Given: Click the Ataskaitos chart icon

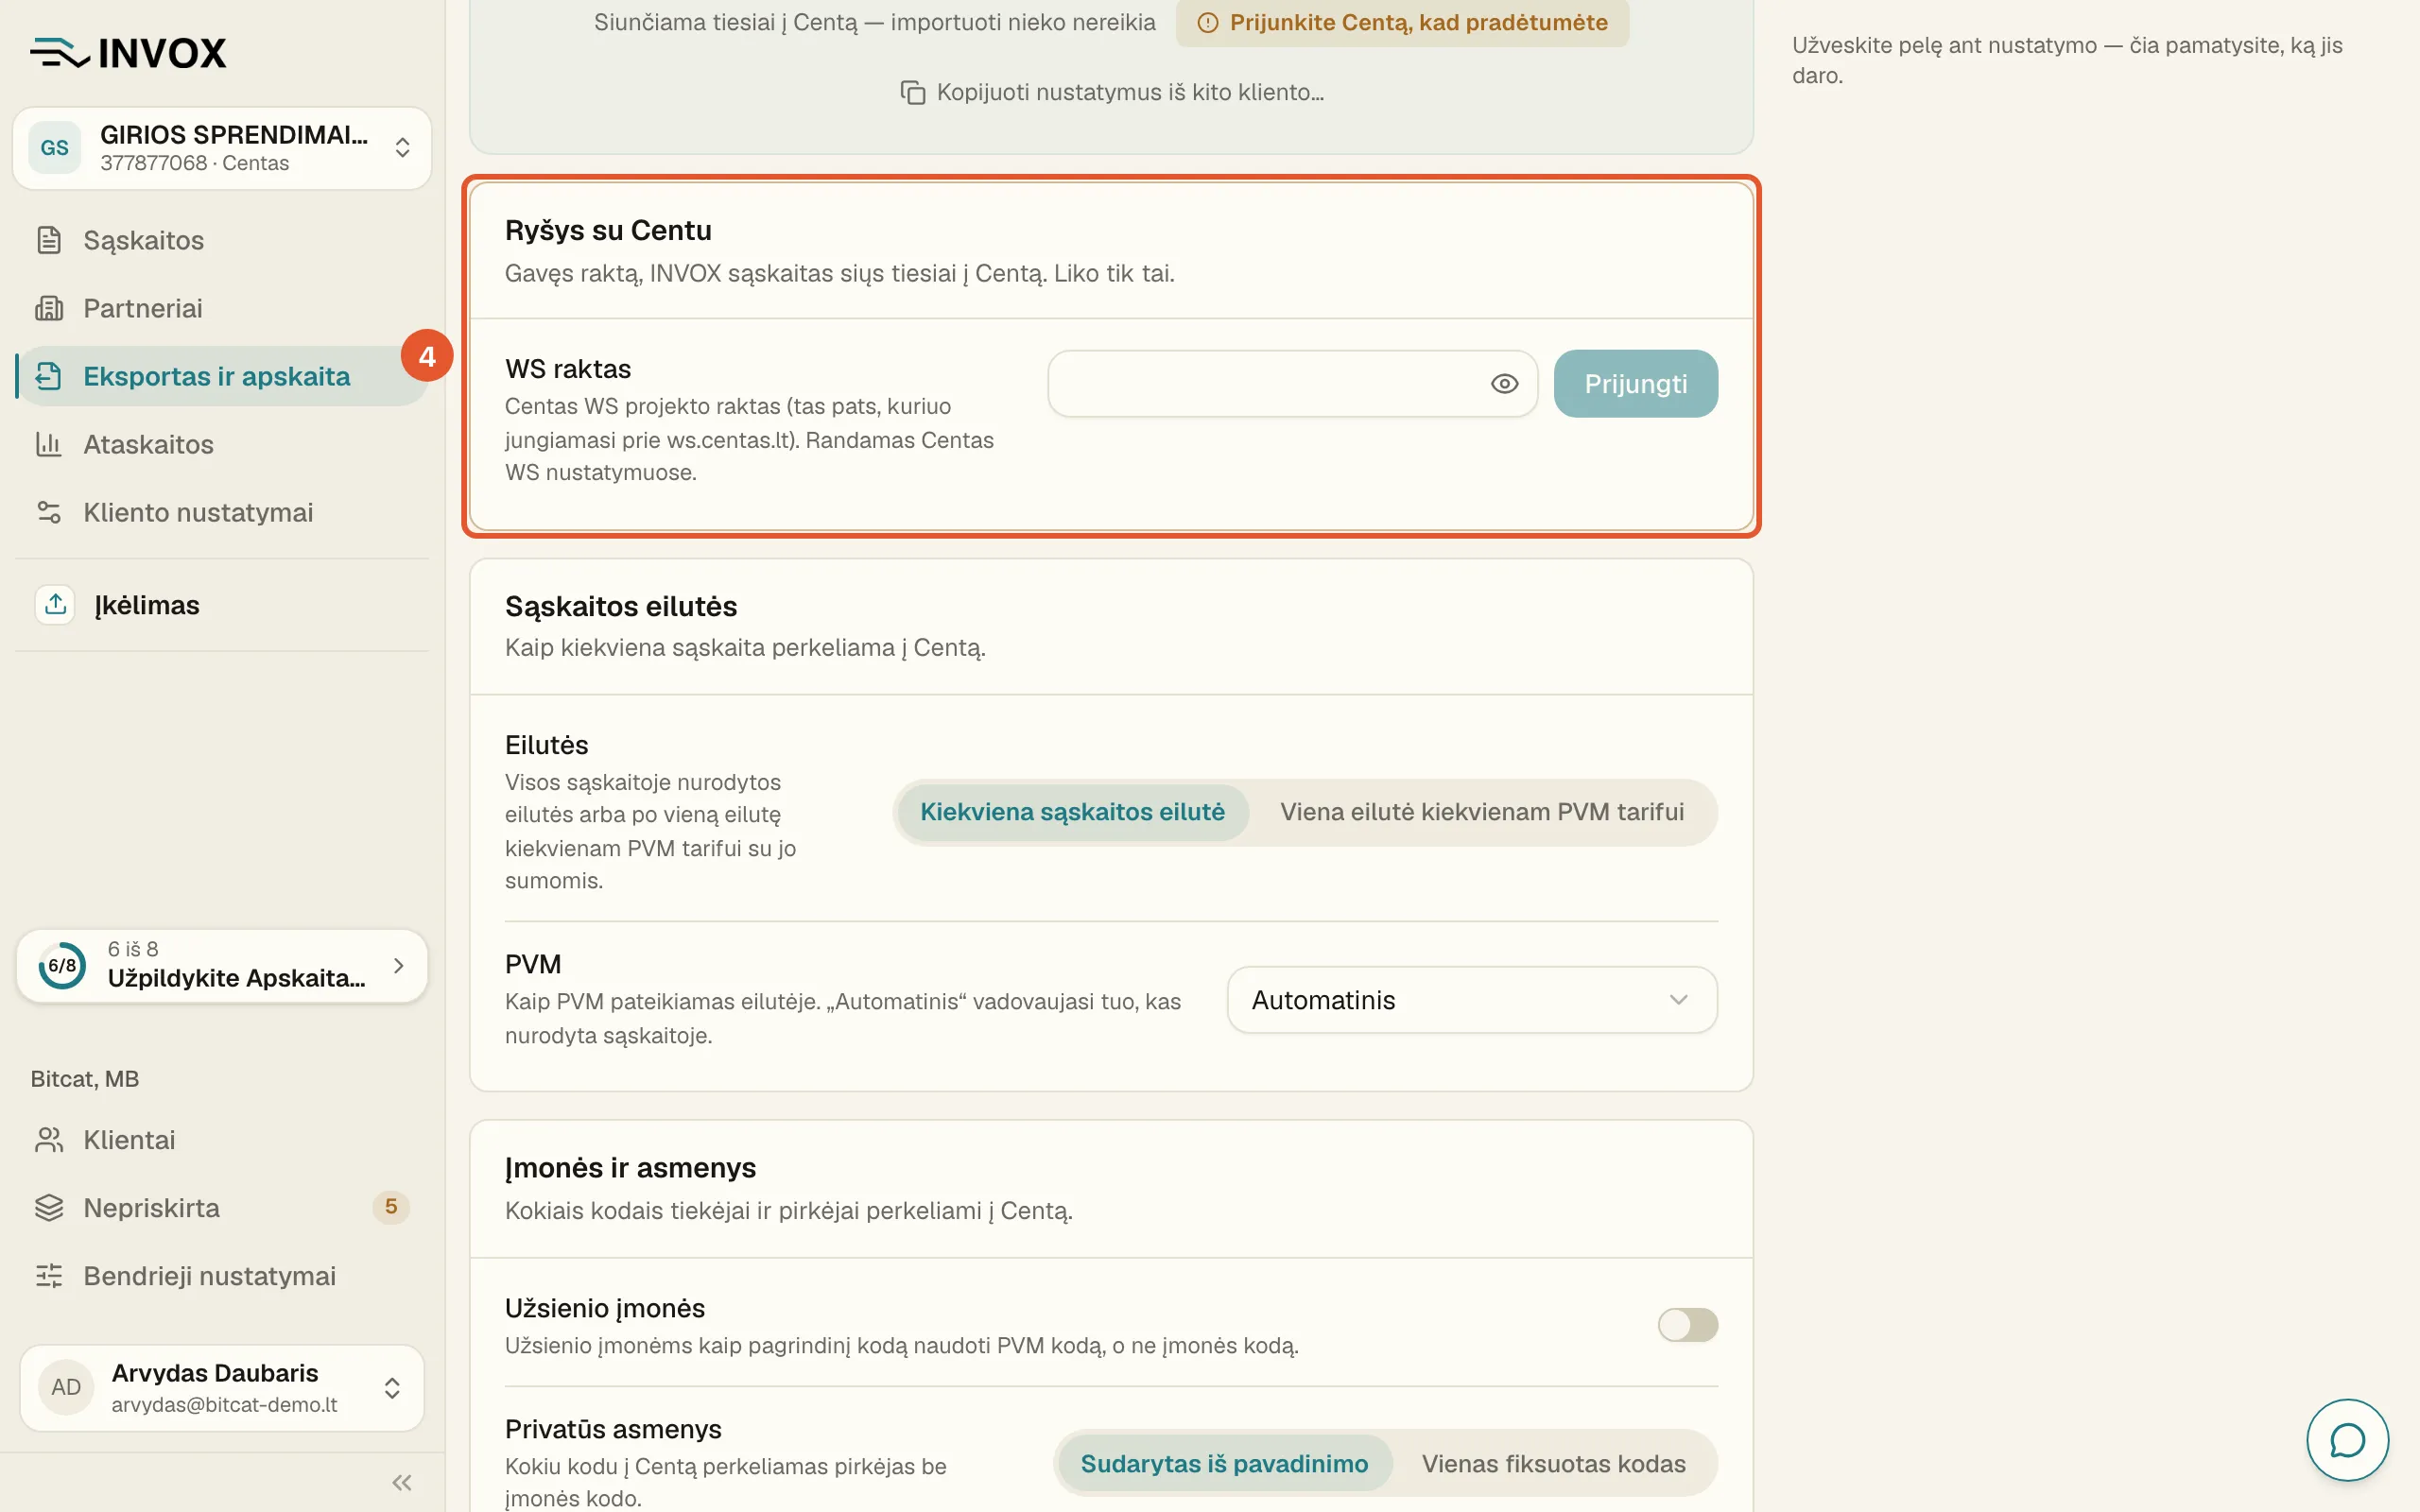Looking at the screenshot, I should (x=49, y=444).
